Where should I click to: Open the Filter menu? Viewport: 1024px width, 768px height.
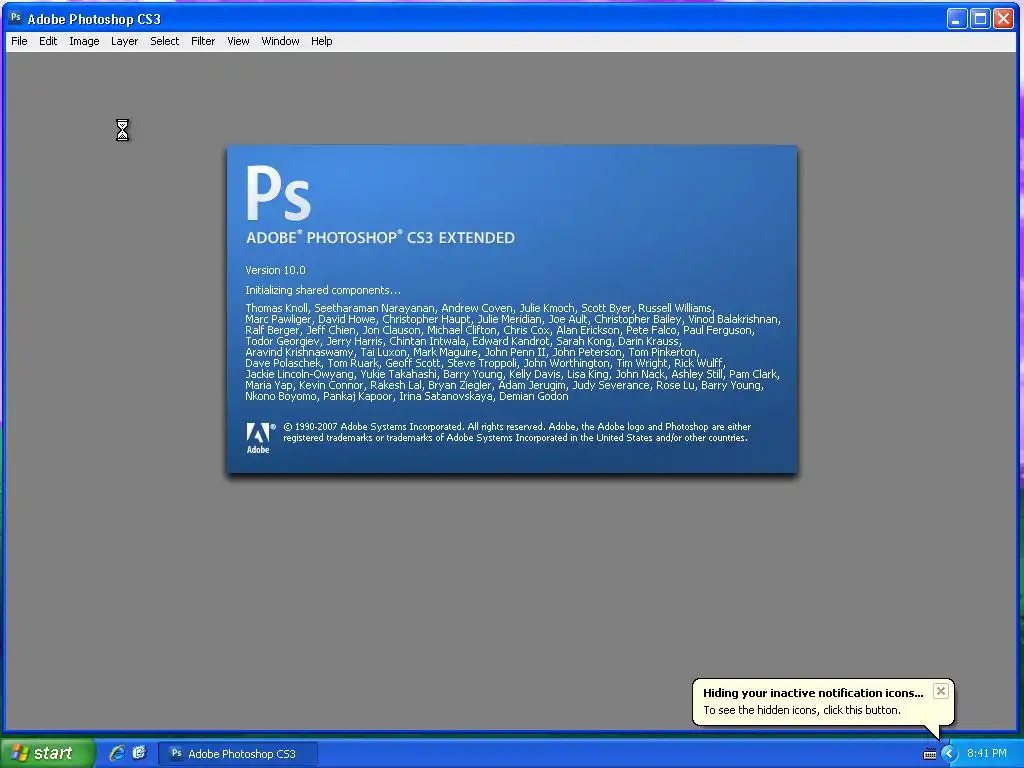click(202, 41)
